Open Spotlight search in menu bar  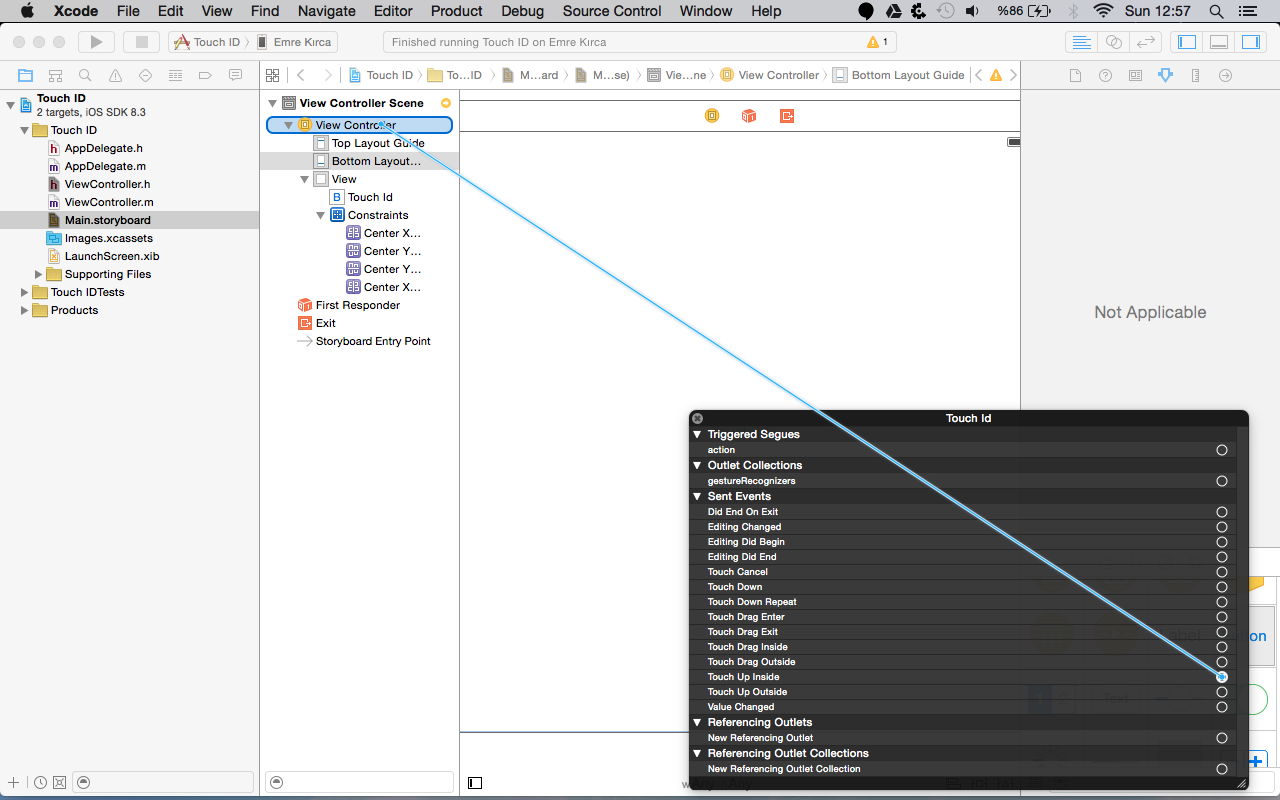[x=1216, y=11]
